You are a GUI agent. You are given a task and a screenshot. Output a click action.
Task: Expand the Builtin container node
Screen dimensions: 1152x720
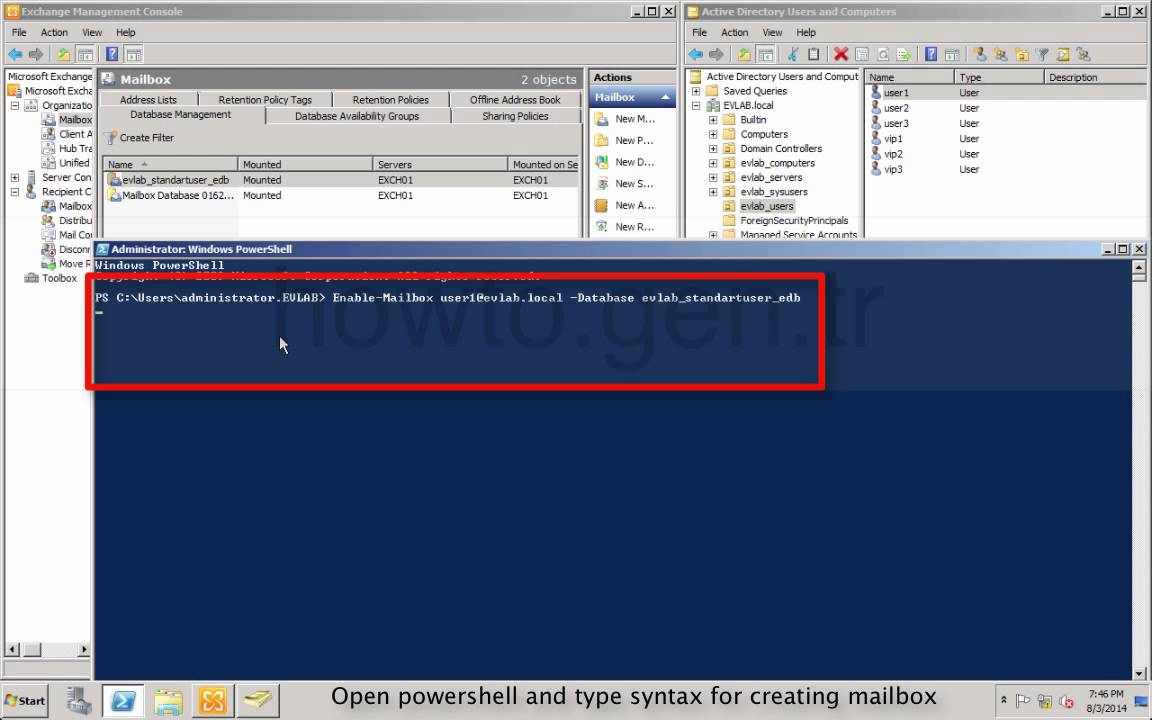point(713,120)
